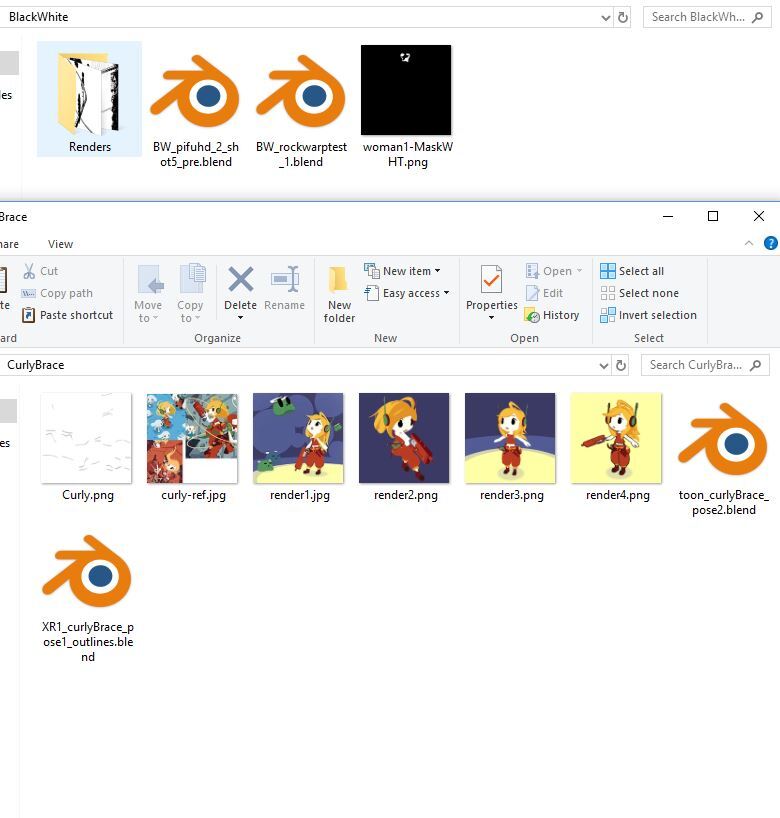Expand the New item dropdown arrow
780x818 pixels.
pos(437,271)
